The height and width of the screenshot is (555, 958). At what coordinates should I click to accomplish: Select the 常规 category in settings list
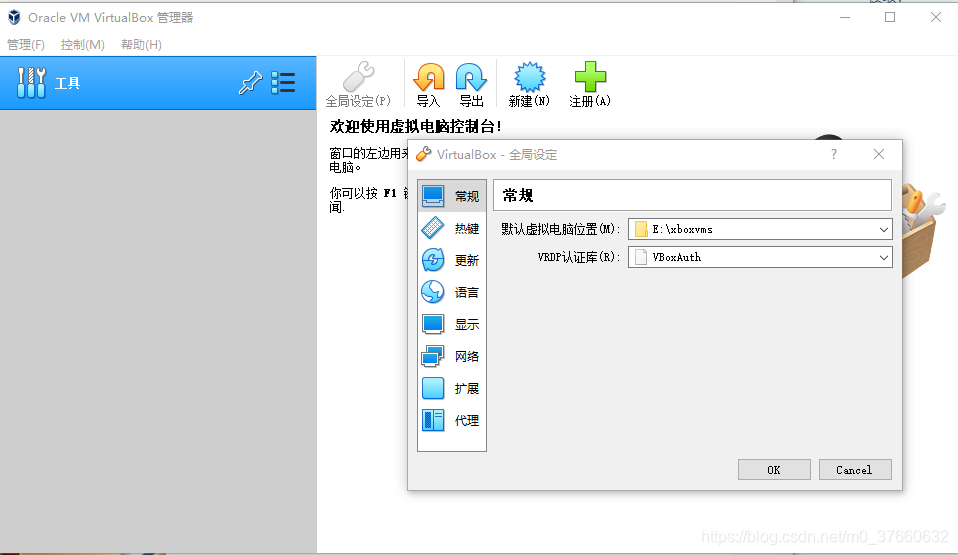[452, 196]
